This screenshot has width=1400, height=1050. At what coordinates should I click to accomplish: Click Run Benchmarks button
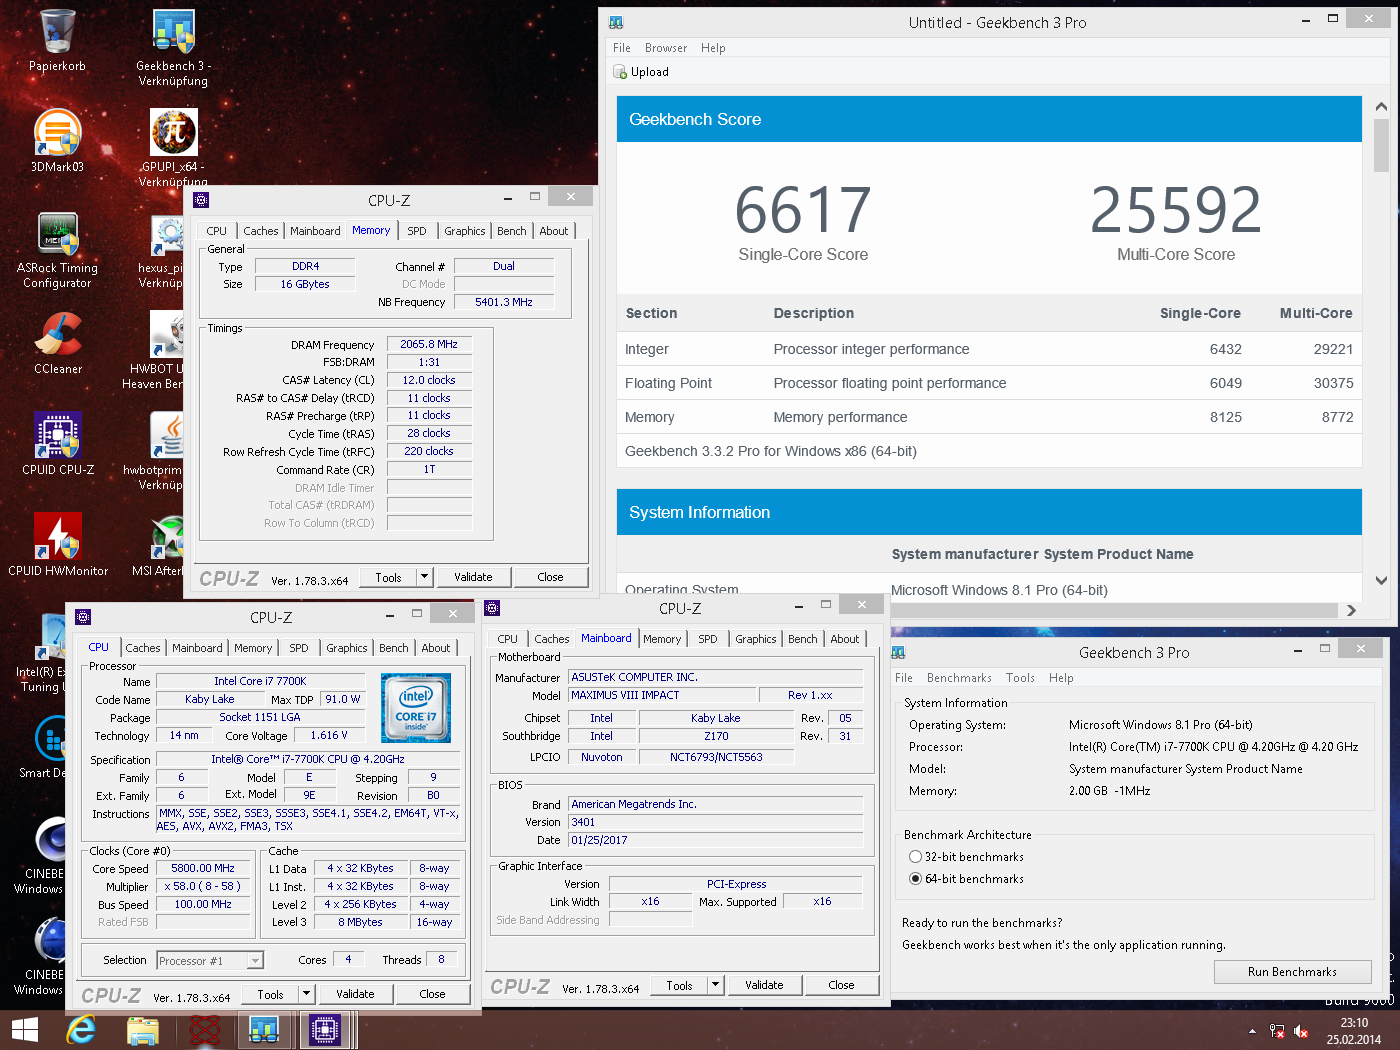point(1292,972)
